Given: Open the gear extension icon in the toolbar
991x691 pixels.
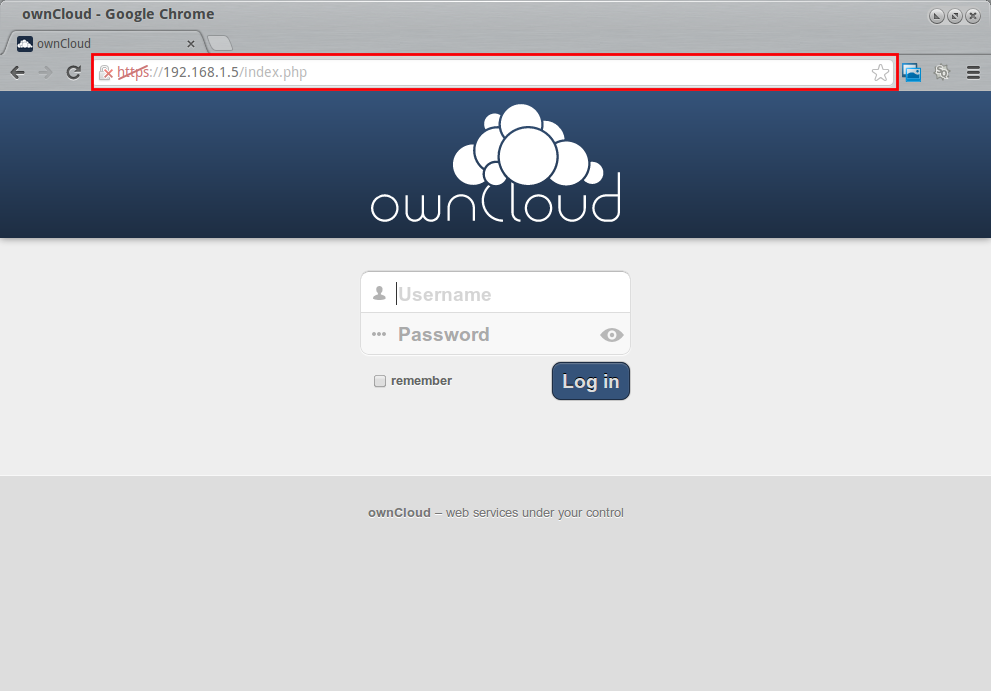Looking at the screenshot, I should (942, 72).
